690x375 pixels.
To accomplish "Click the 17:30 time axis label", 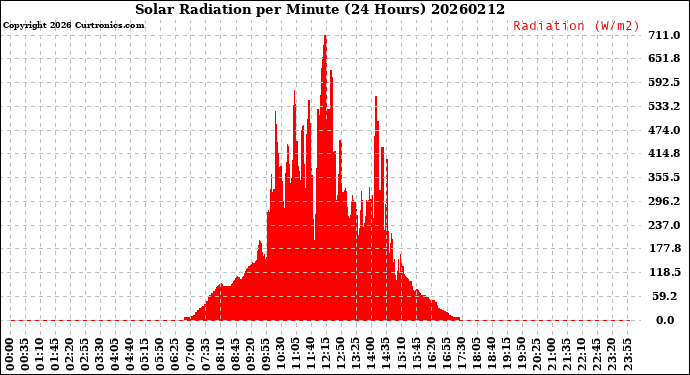I will point(461,355).
